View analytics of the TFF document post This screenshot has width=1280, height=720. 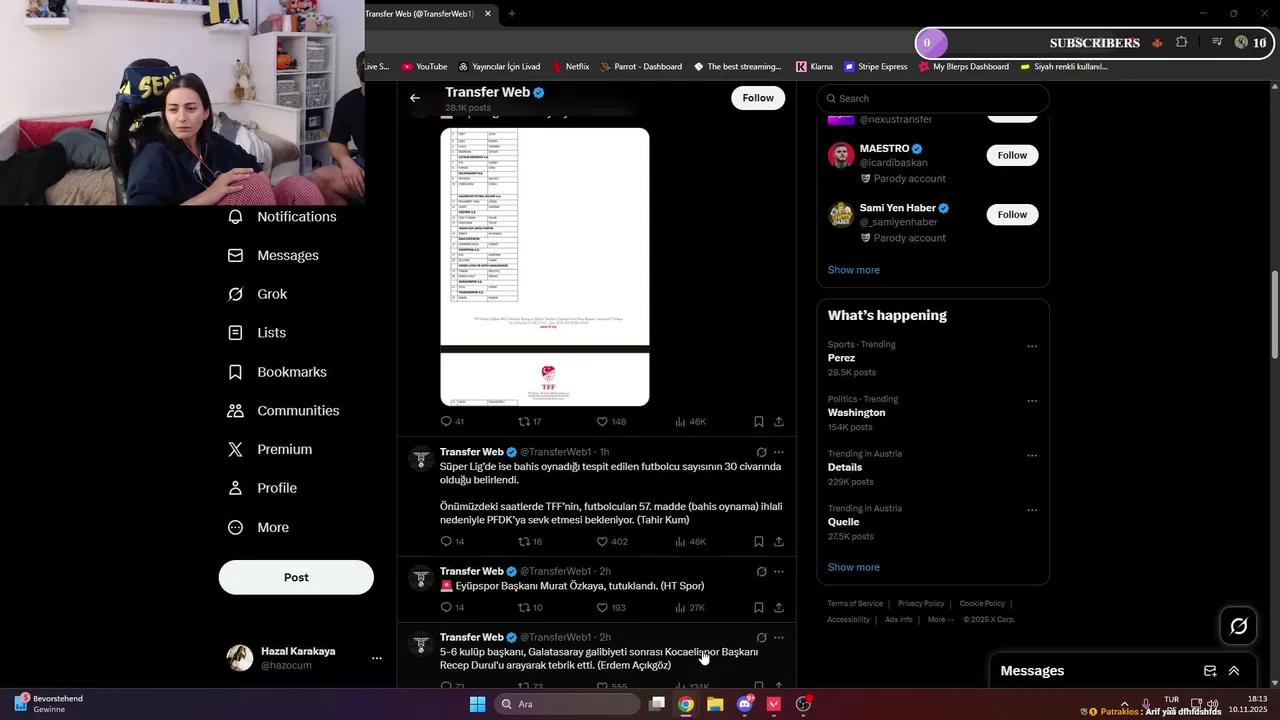690,422
